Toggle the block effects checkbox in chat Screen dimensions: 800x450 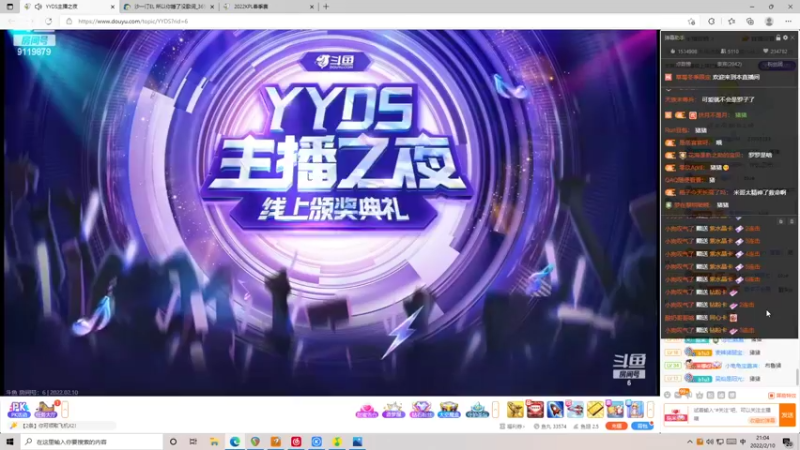tap(771, 395)
